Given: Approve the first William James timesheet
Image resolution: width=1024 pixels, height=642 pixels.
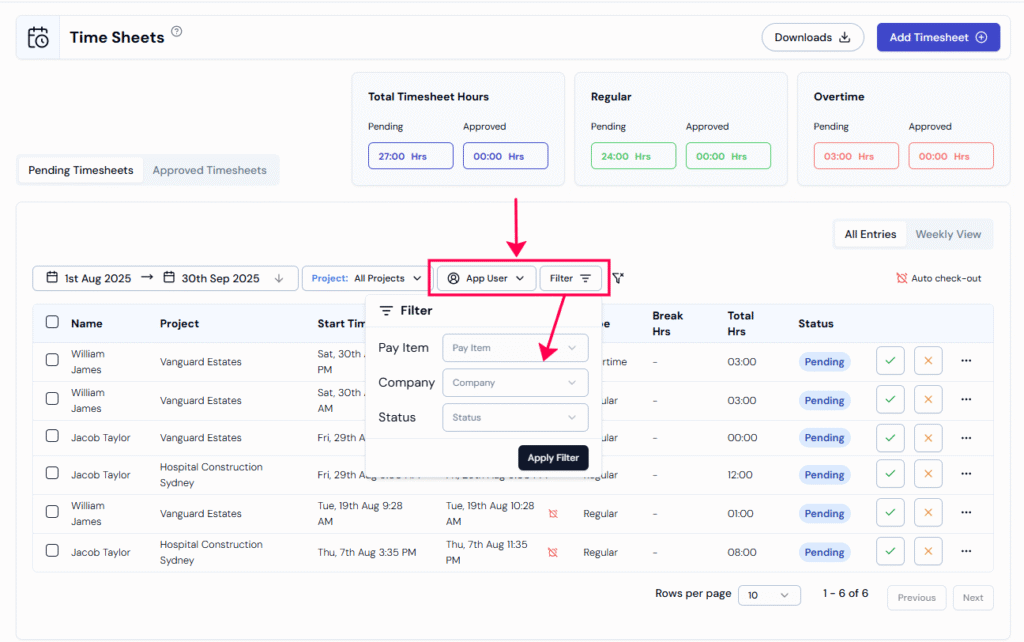Looking at the screenshot, I should click(x=889, y=361).
